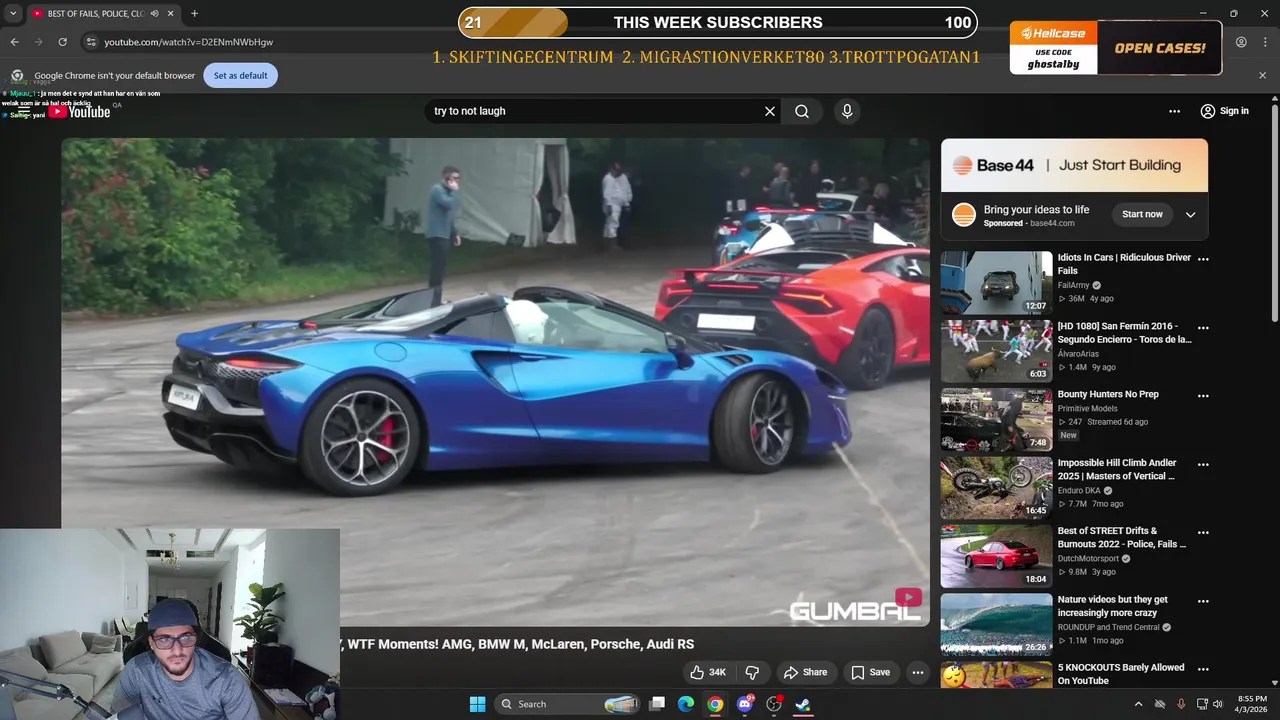
Task: Mute the BEST OF FAILS tab audio icon
Action: tap(154, 13)
